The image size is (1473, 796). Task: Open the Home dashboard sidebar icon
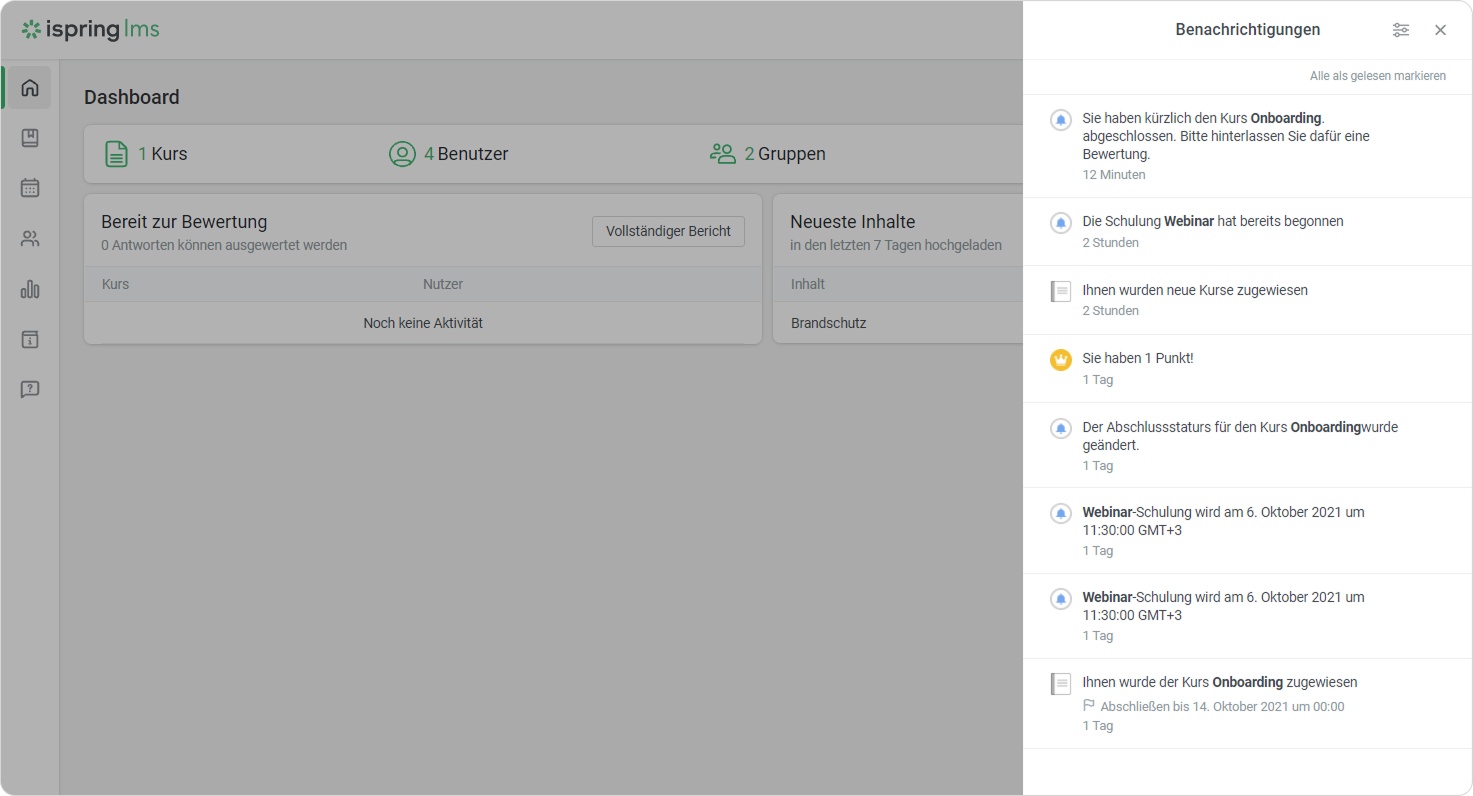click(30, 88)
